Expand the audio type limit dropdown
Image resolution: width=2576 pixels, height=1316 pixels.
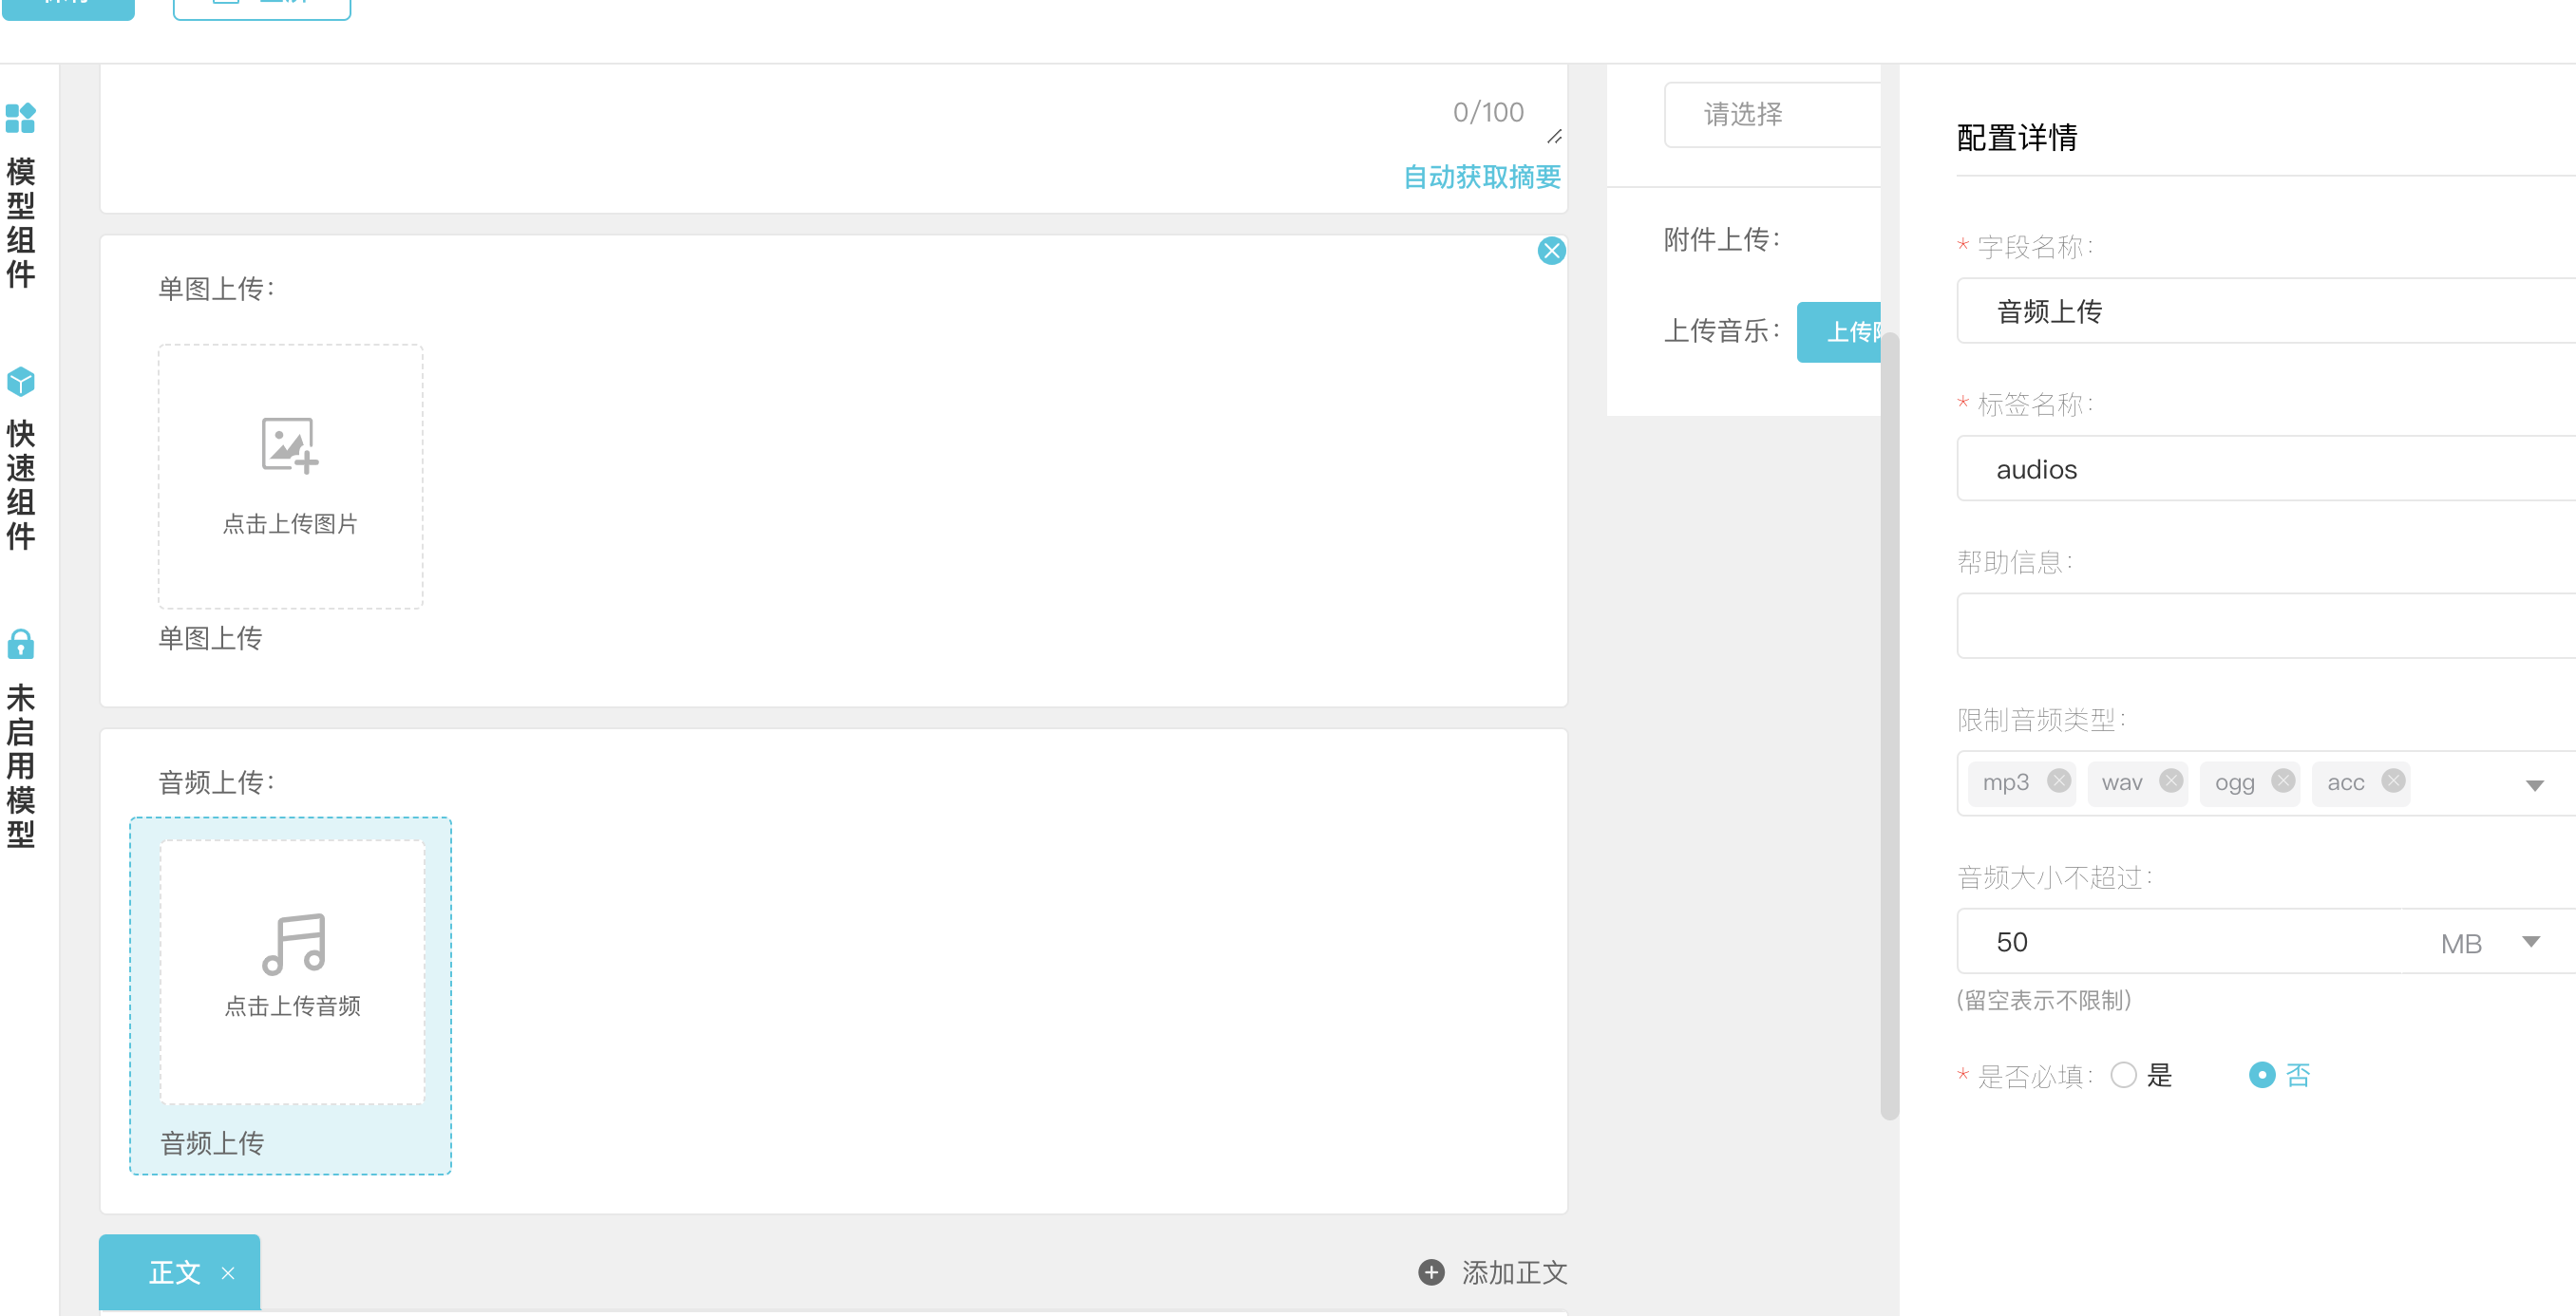click(x=2533, y=785)
